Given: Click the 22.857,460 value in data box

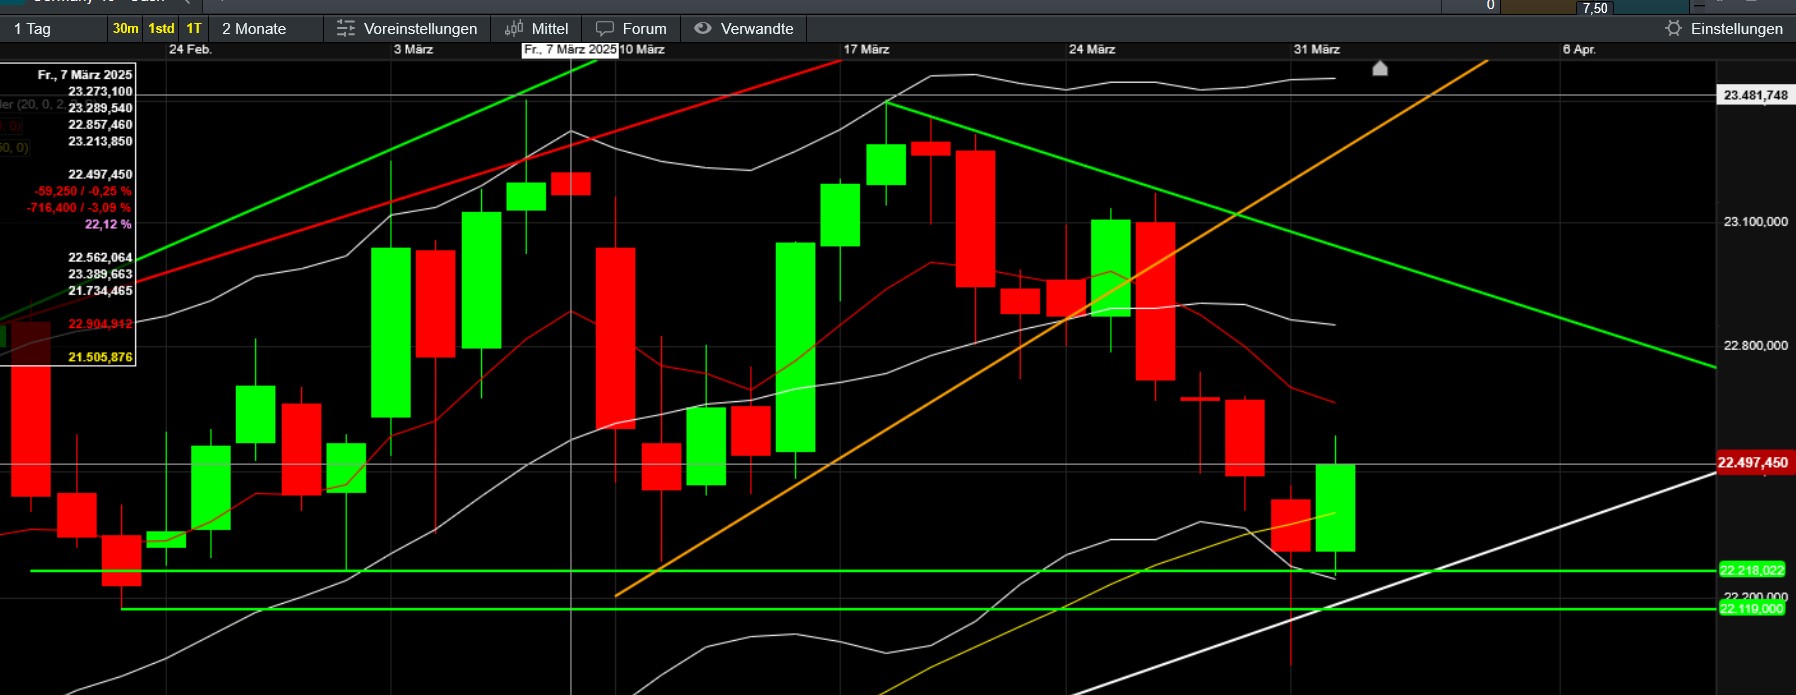Looking at the screenshot, I should pos(100,125).
